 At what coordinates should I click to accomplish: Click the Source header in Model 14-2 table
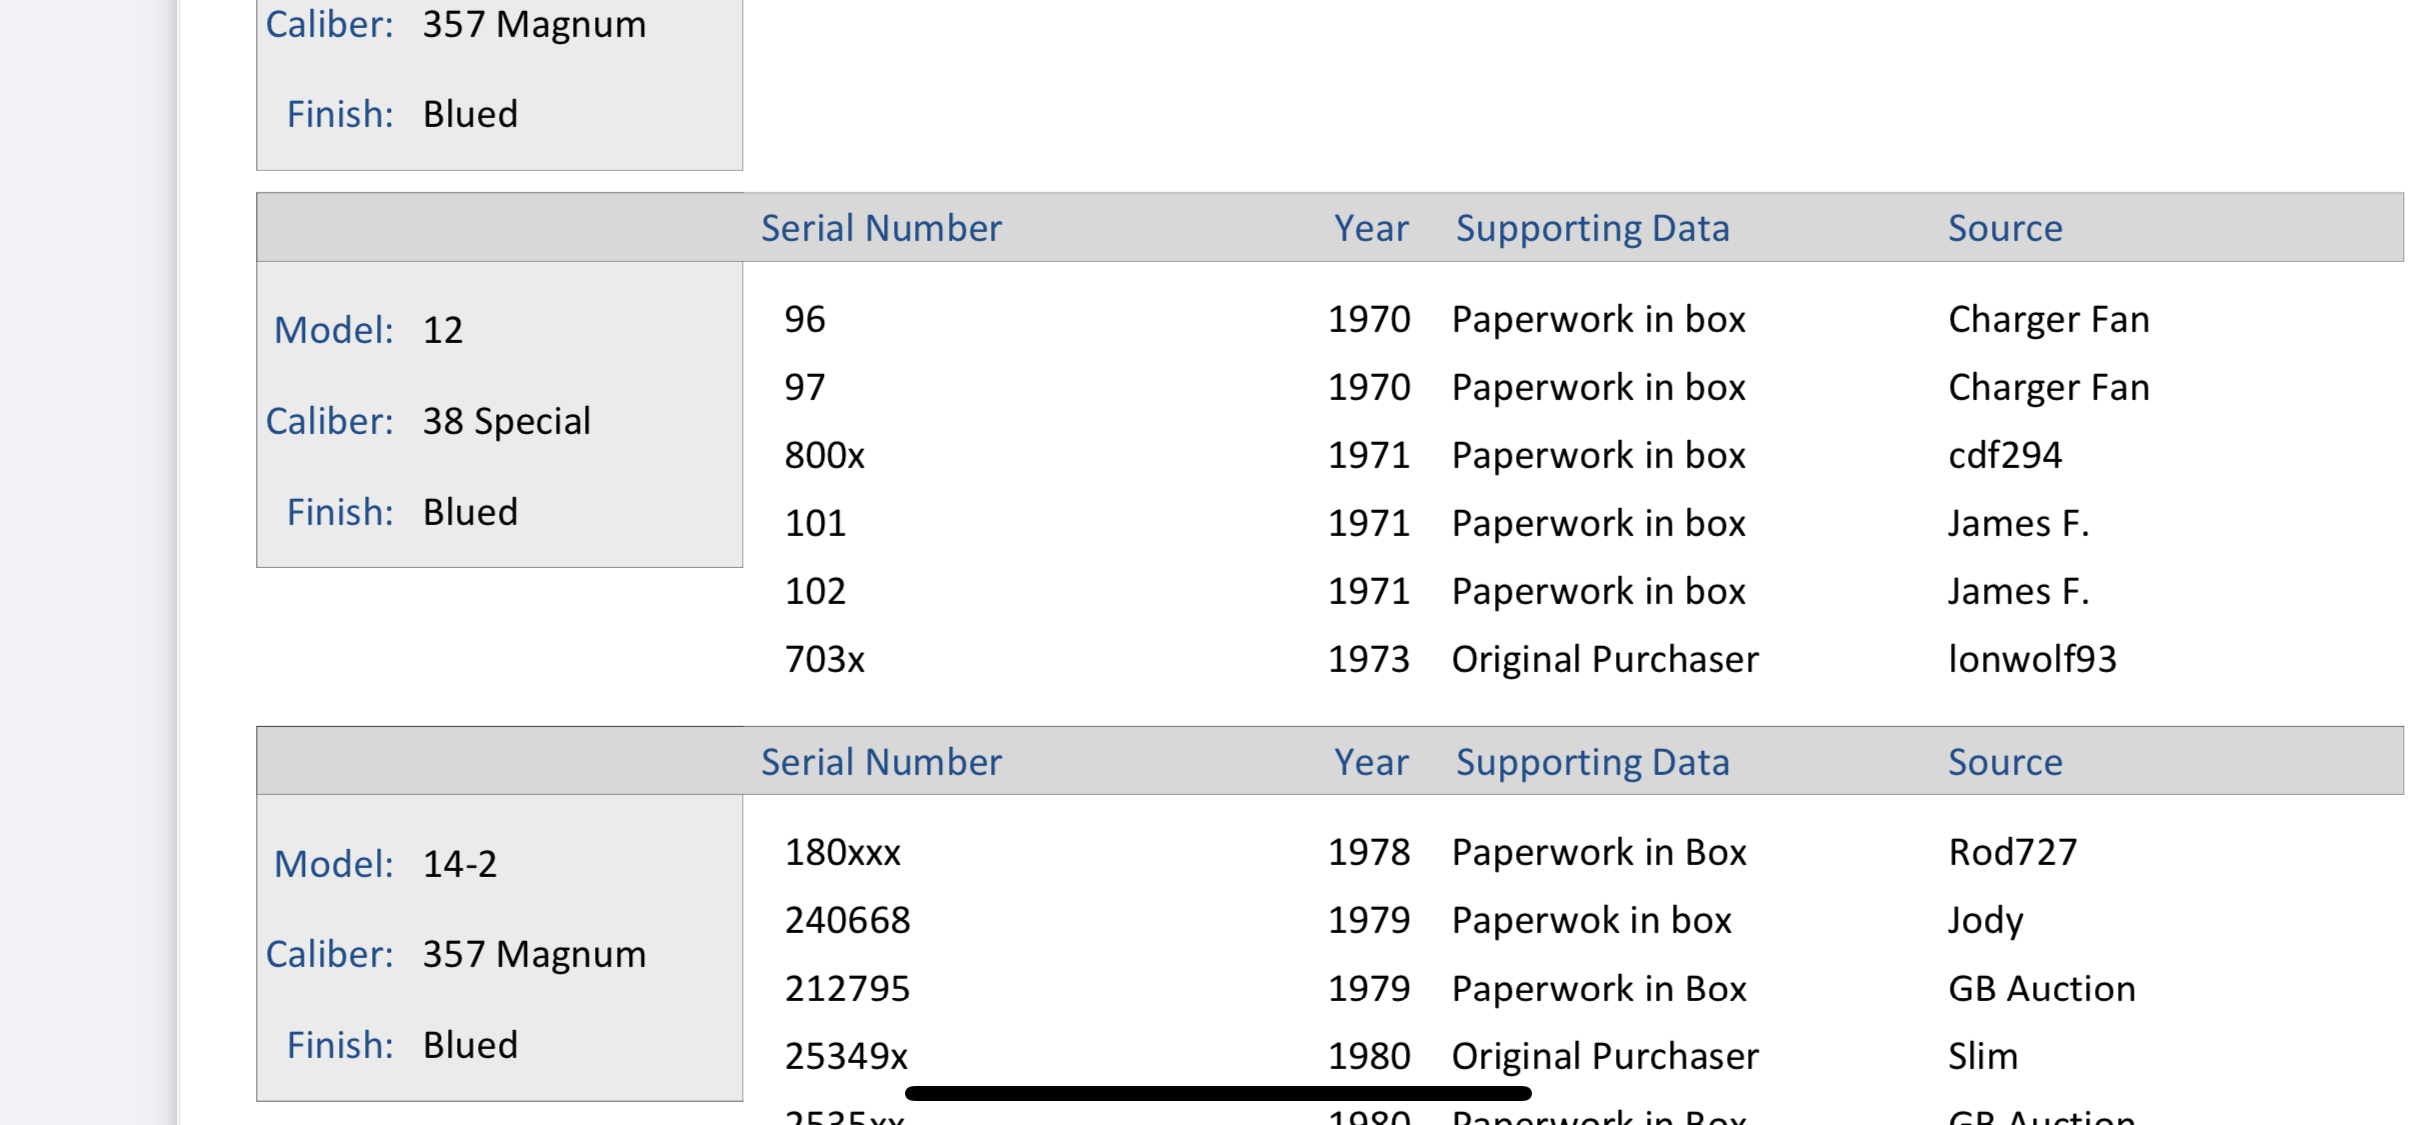(2005, 762)
